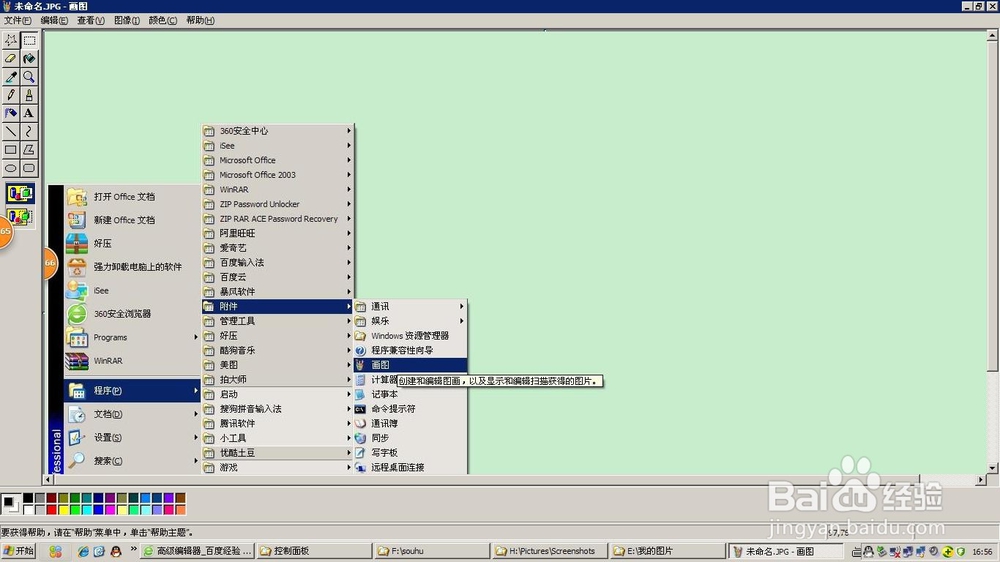Click the disconnected network tray icon
This screenshot has width=1000, height=562.
(x=895, y=552)
